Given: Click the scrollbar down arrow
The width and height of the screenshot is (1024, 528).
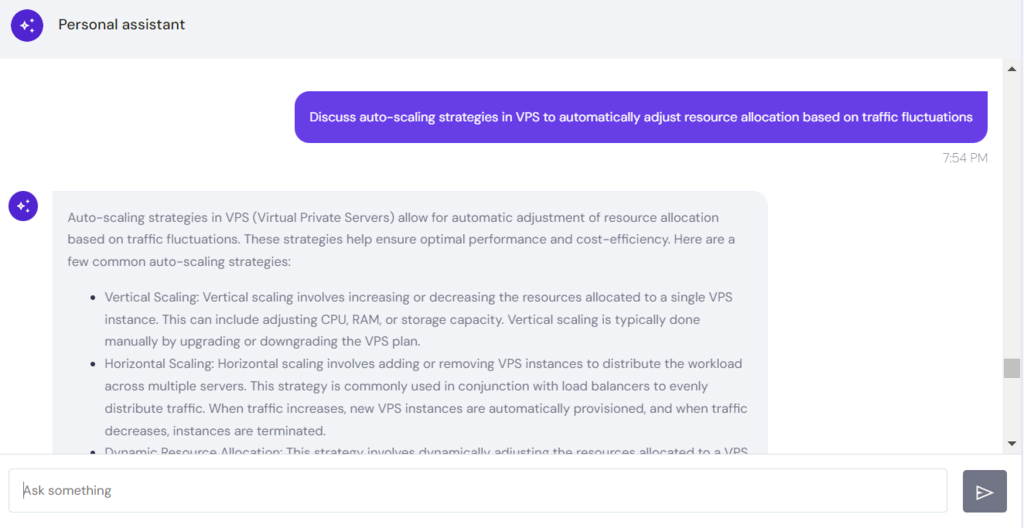Looking at the screenshot, I should pos(1012,442).
